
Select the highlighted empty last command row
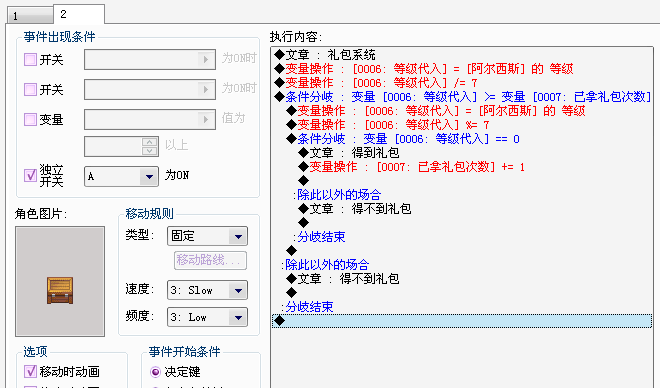(x=462, y=321)
